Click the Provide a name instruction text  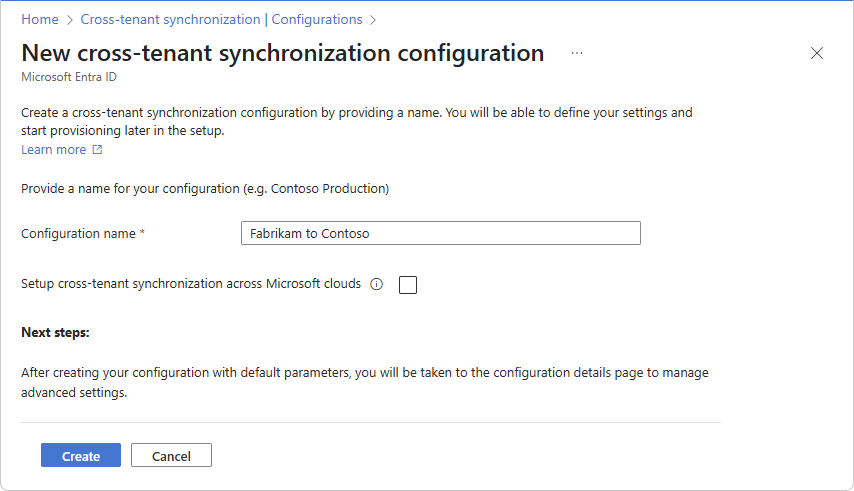tap(204, 188)
